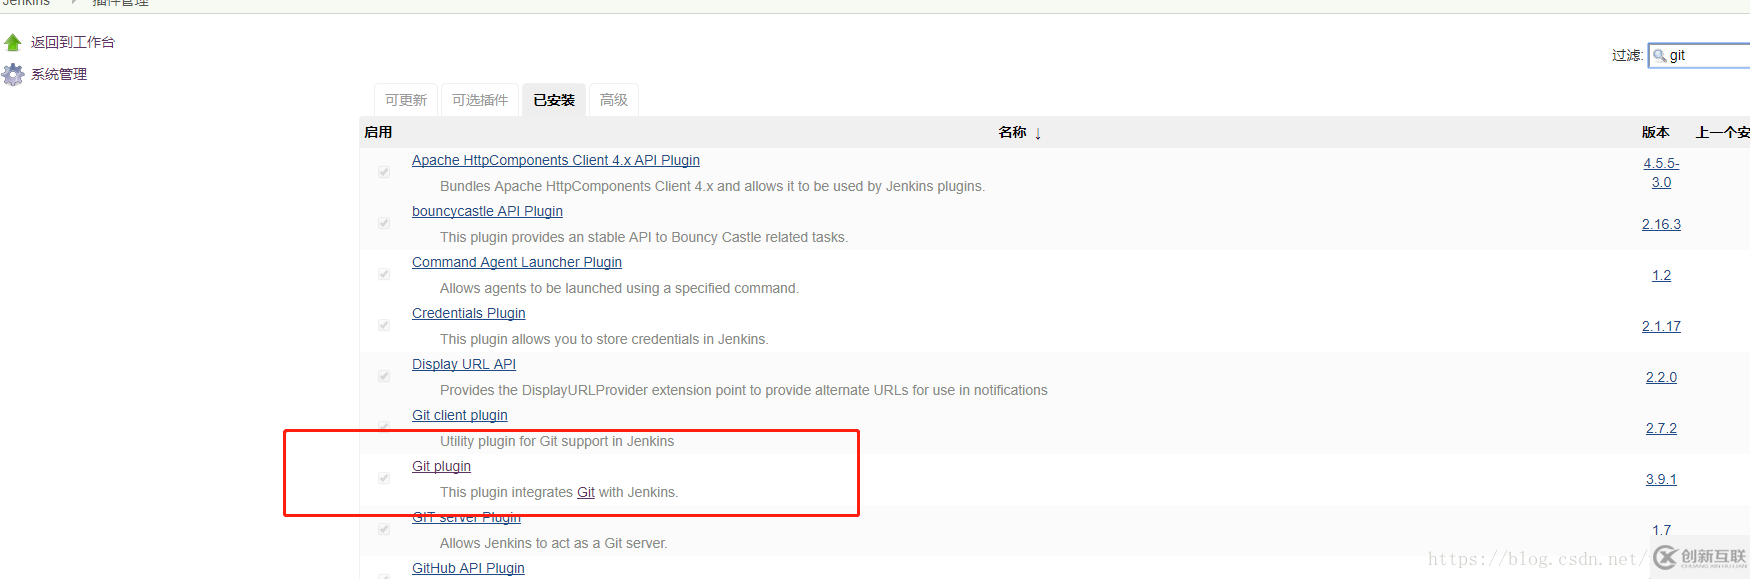Open Display URL API link
The height and width of the screenshot is (579, 1750).
(464, 364)
